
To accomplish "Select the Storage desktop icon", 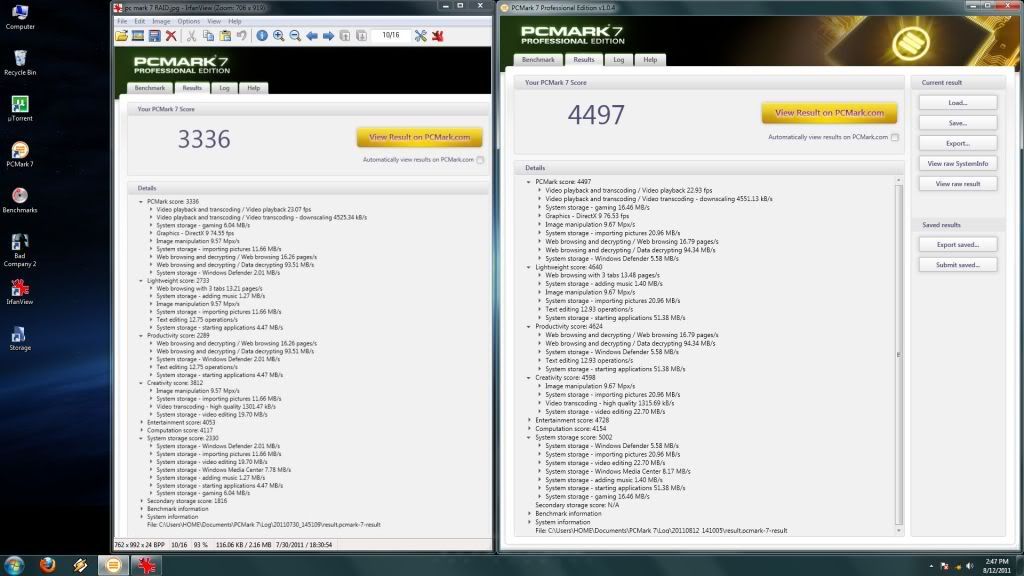I will (x=20, y=338).
